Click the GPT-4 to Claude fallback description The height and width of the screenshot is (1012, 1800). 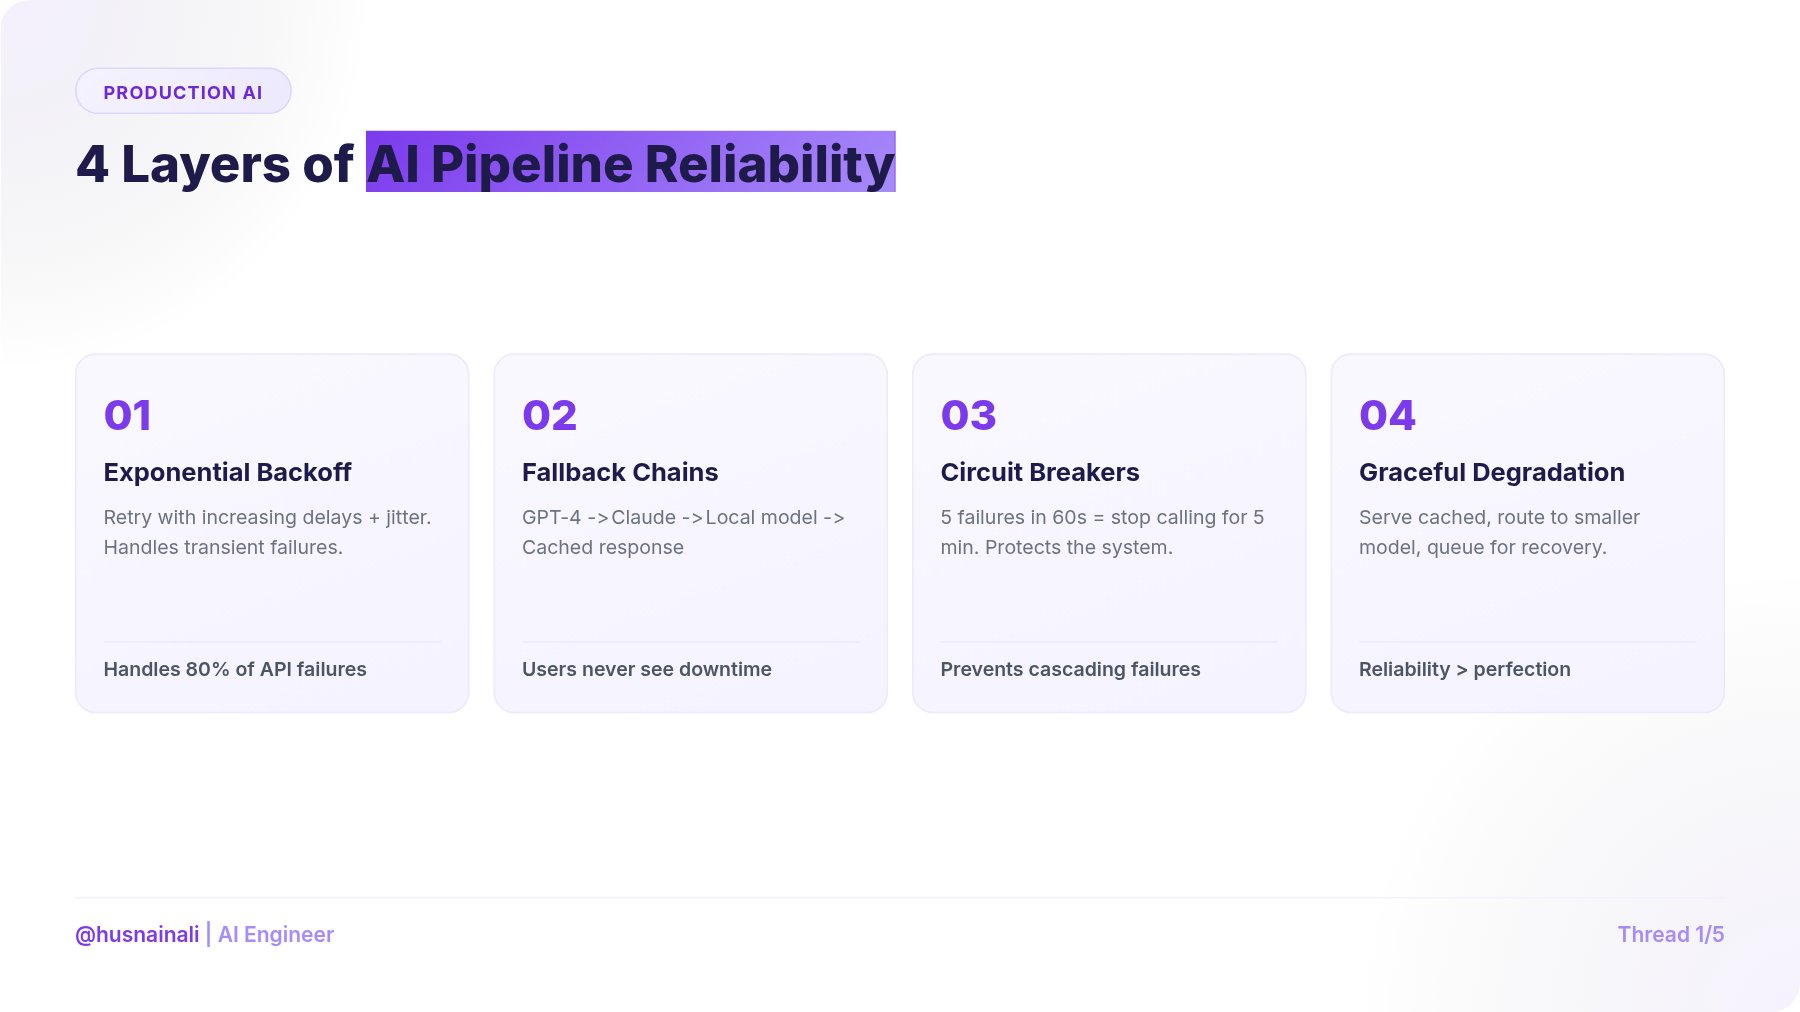pos(683,532)
